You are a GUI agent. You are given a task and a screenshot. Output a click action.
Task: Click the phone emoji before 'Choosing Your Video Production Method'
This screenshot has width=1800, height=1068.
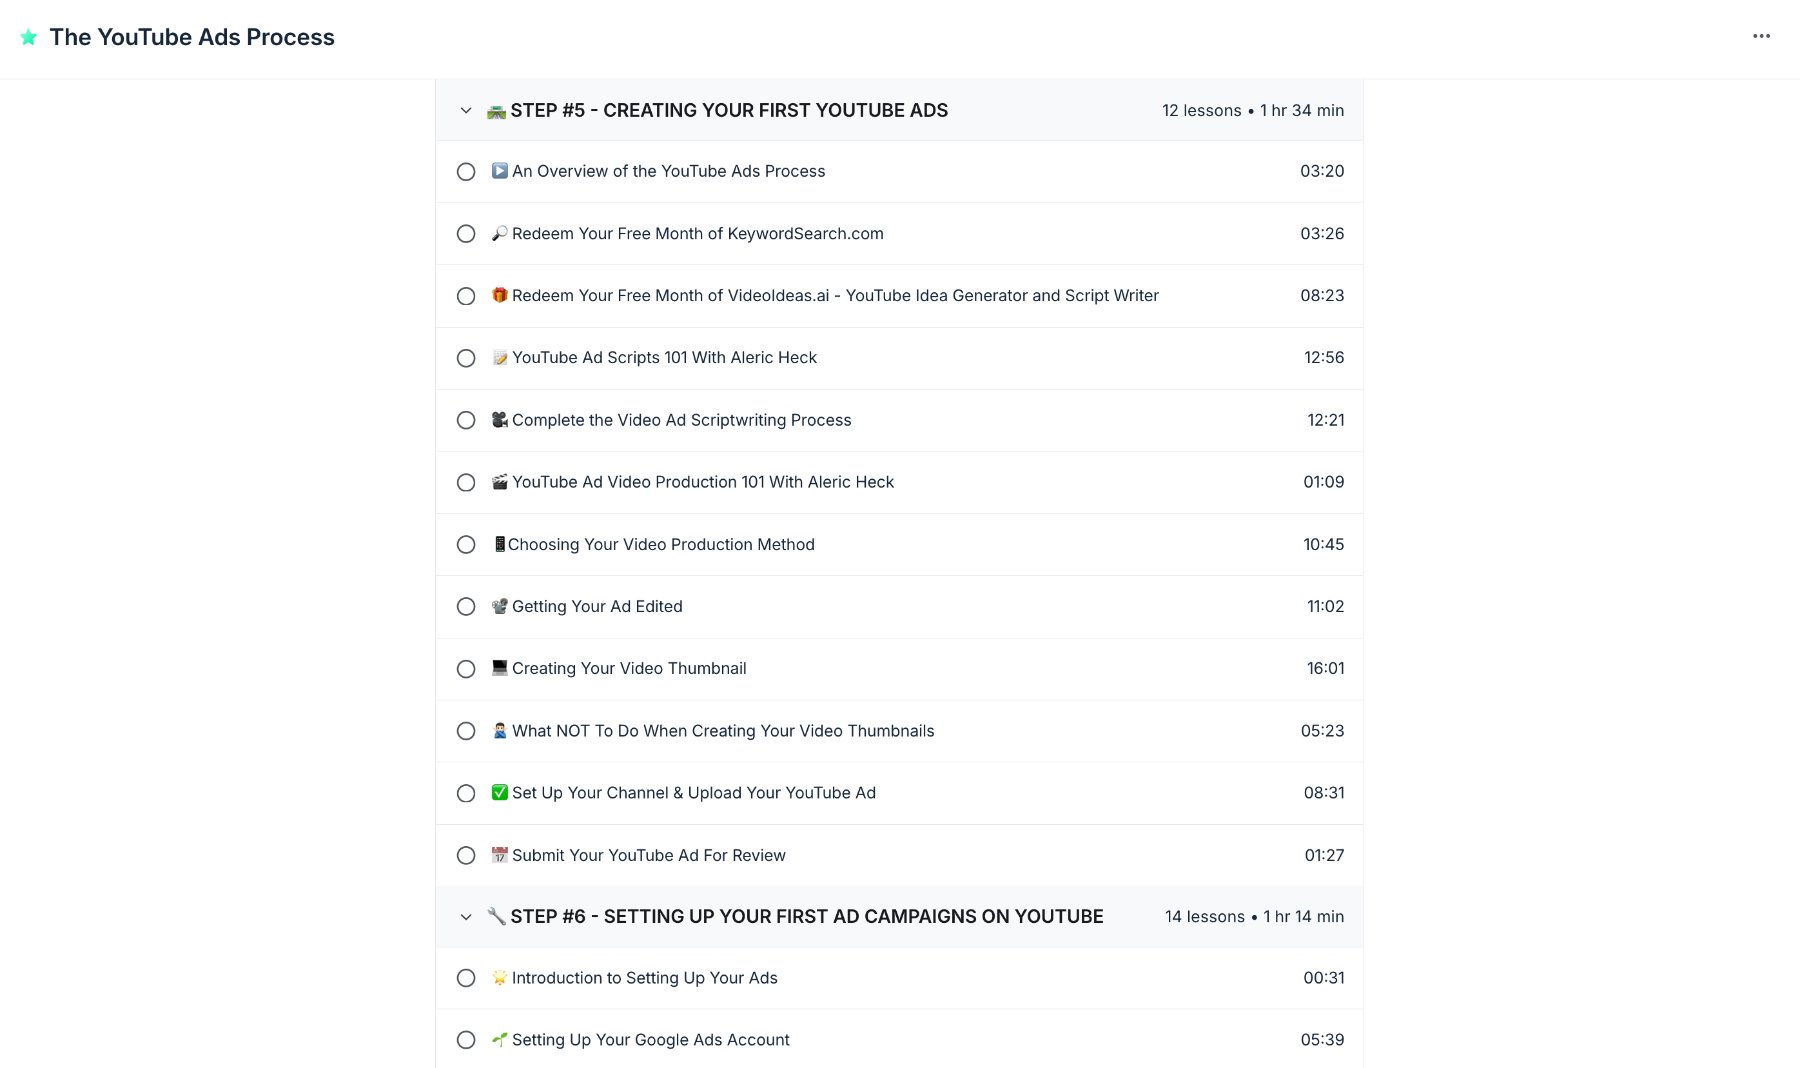pos(499,544)
